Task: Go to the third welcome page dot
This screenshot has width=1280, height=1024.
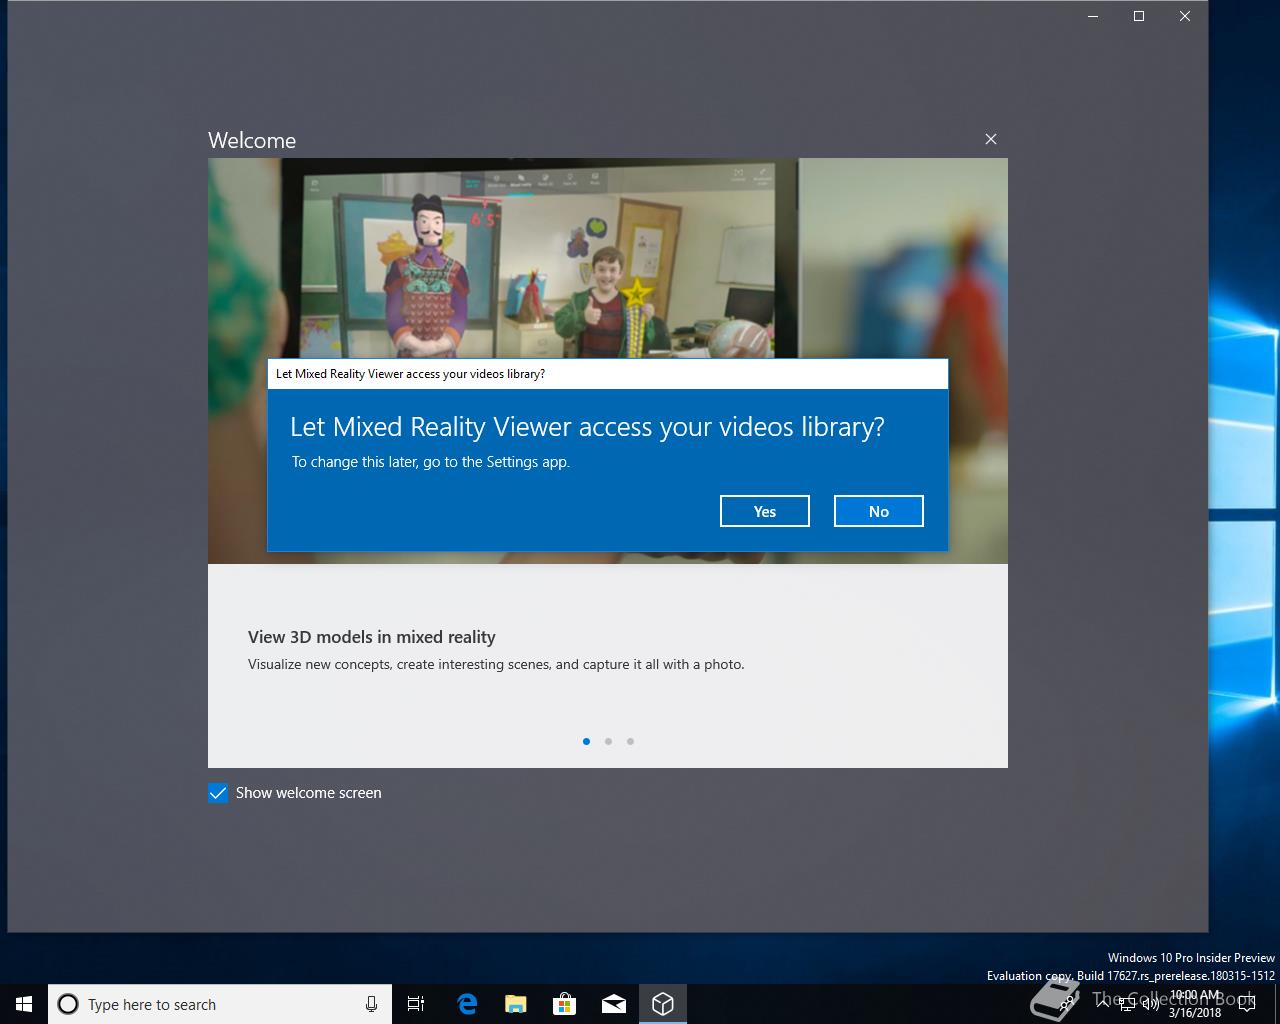Action: 630,741
